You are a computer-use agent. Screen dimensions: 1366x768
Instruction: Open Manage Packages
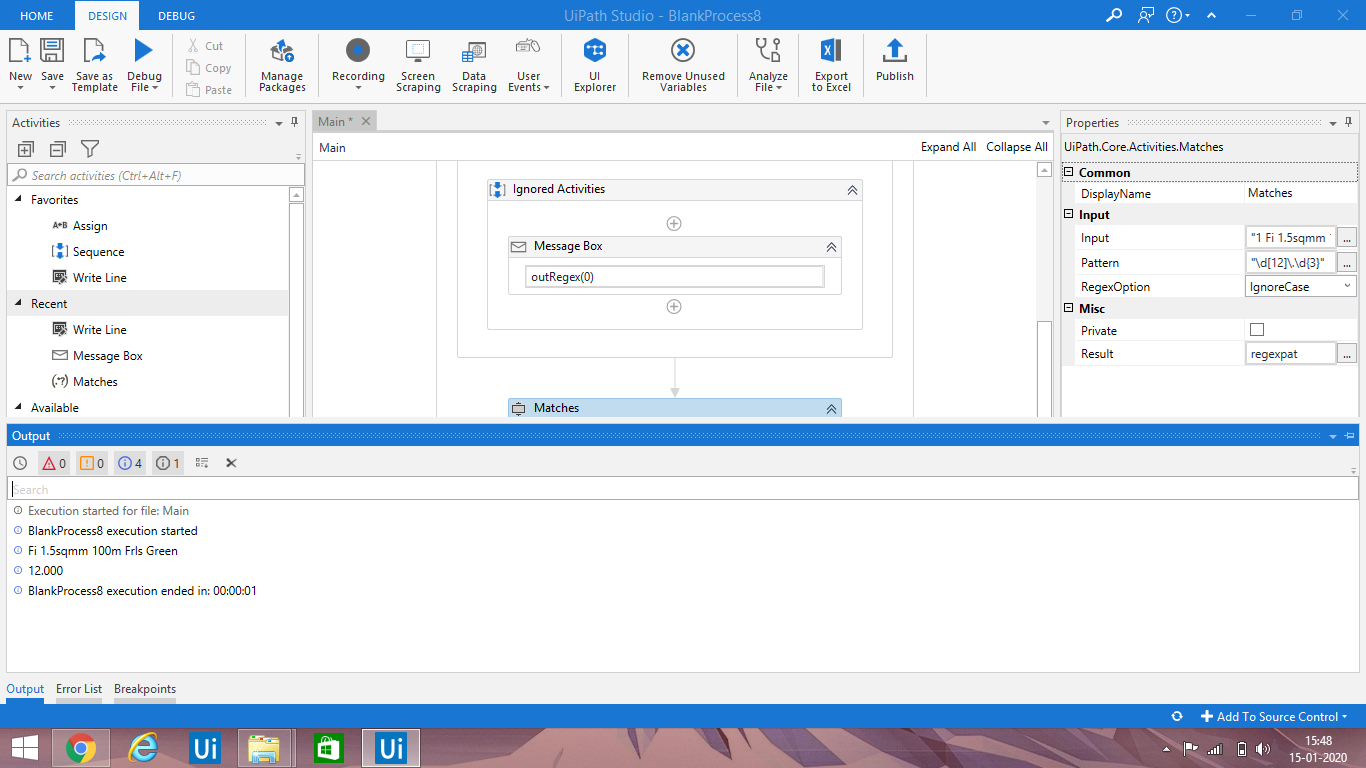point(282,65)
